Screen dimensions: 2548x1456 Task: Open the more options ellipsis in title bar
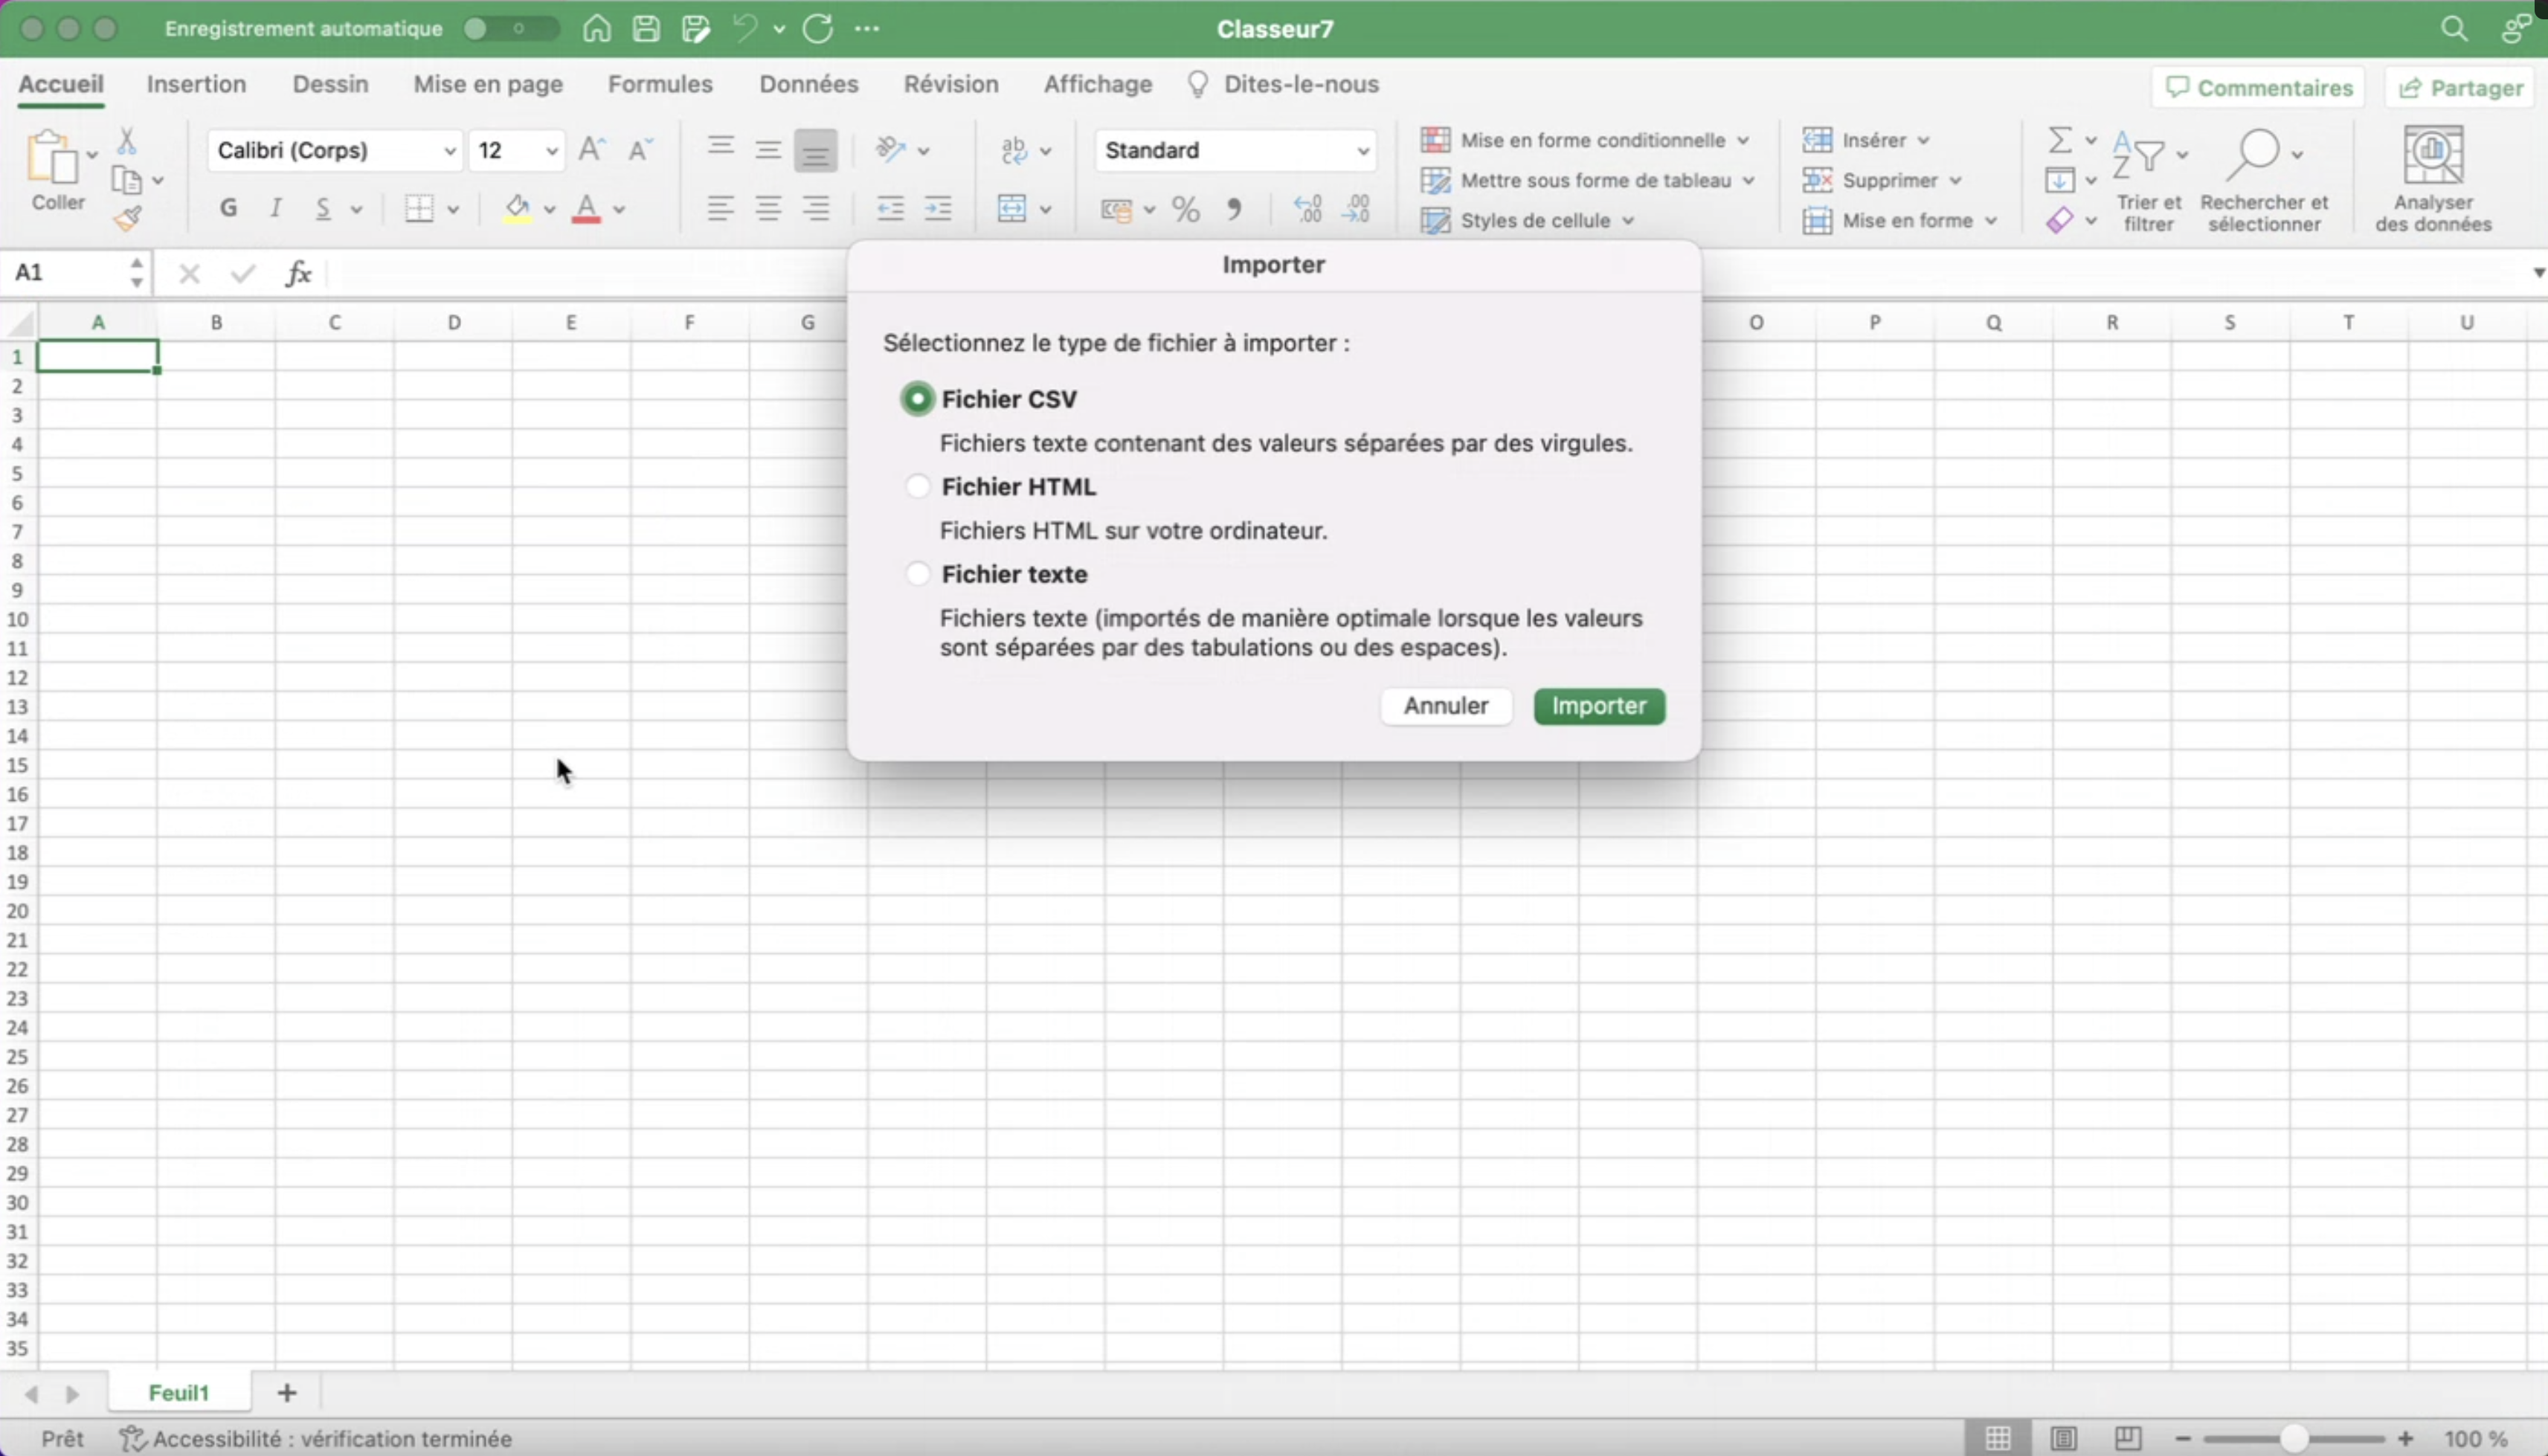[867, 28]
